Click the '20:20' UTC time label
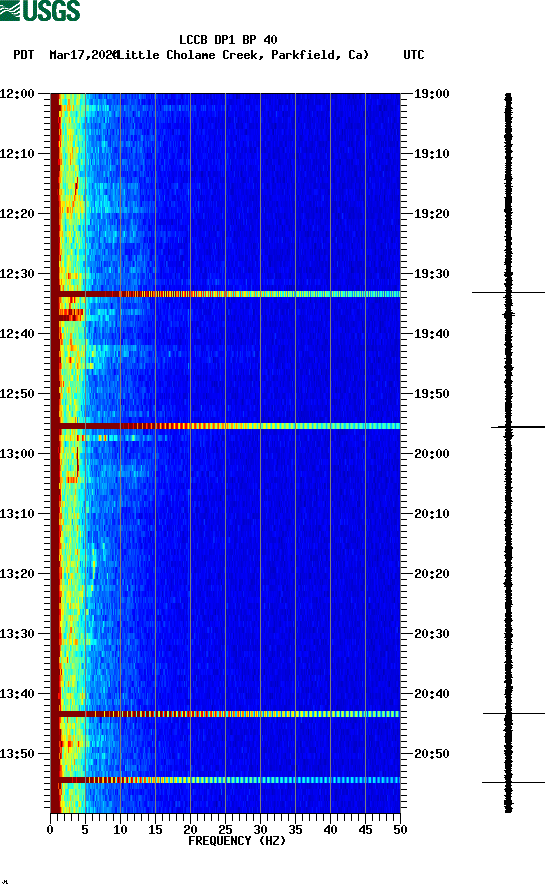Viewport: 552px width, 893px height. pos(431,574)
